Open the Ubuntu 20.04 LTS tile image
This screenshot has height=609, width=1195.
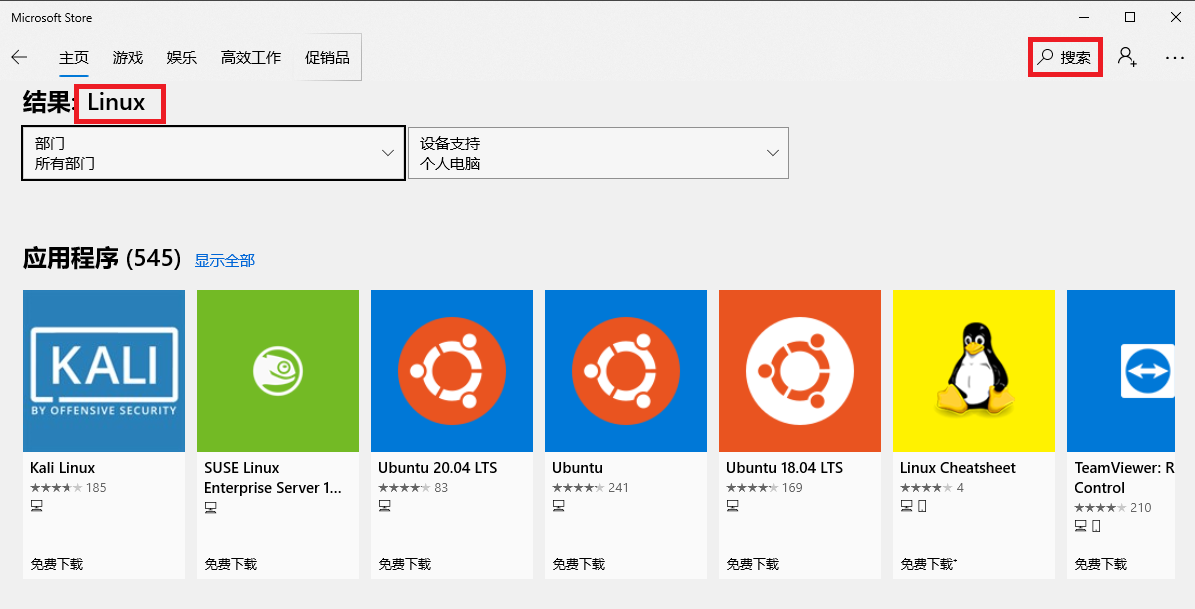(452, 370)
